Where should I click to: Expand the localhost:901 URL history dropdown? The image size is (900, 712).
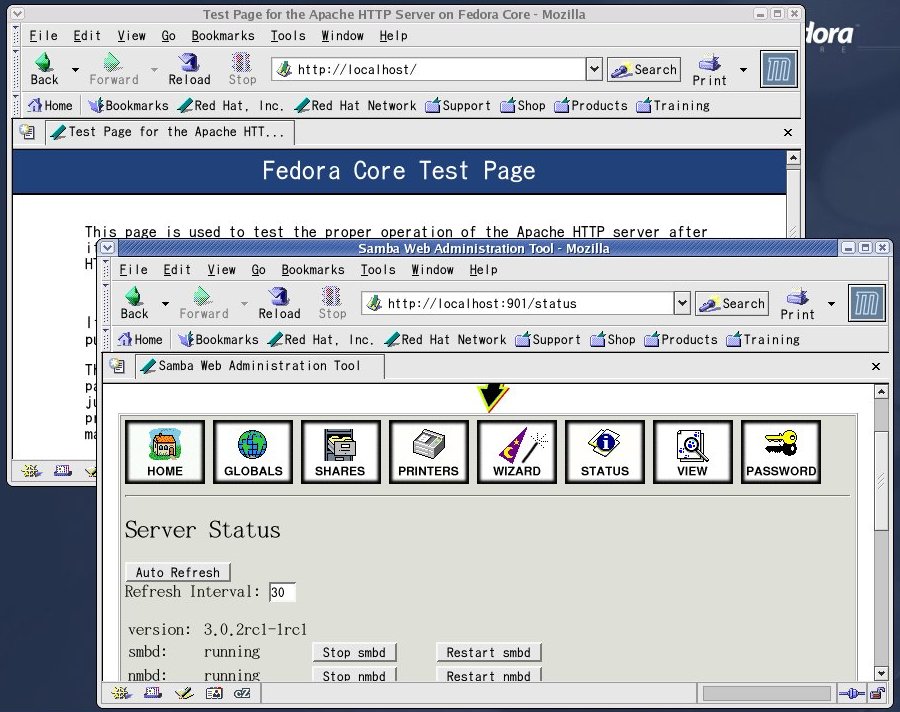pyautogui.click(x=682, y=303)
